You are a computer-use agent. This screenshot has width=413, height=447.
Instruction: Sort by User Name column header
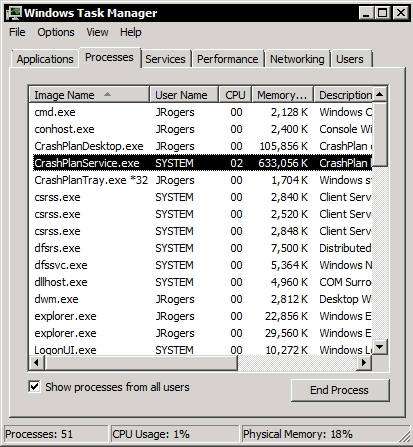click(x=184, y=95)
